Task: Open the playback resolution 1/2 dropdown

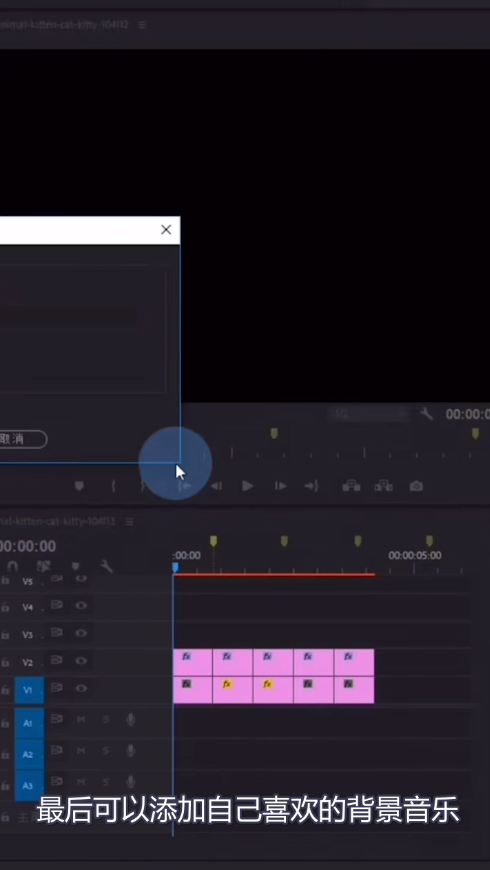Action: pos(369,414)
